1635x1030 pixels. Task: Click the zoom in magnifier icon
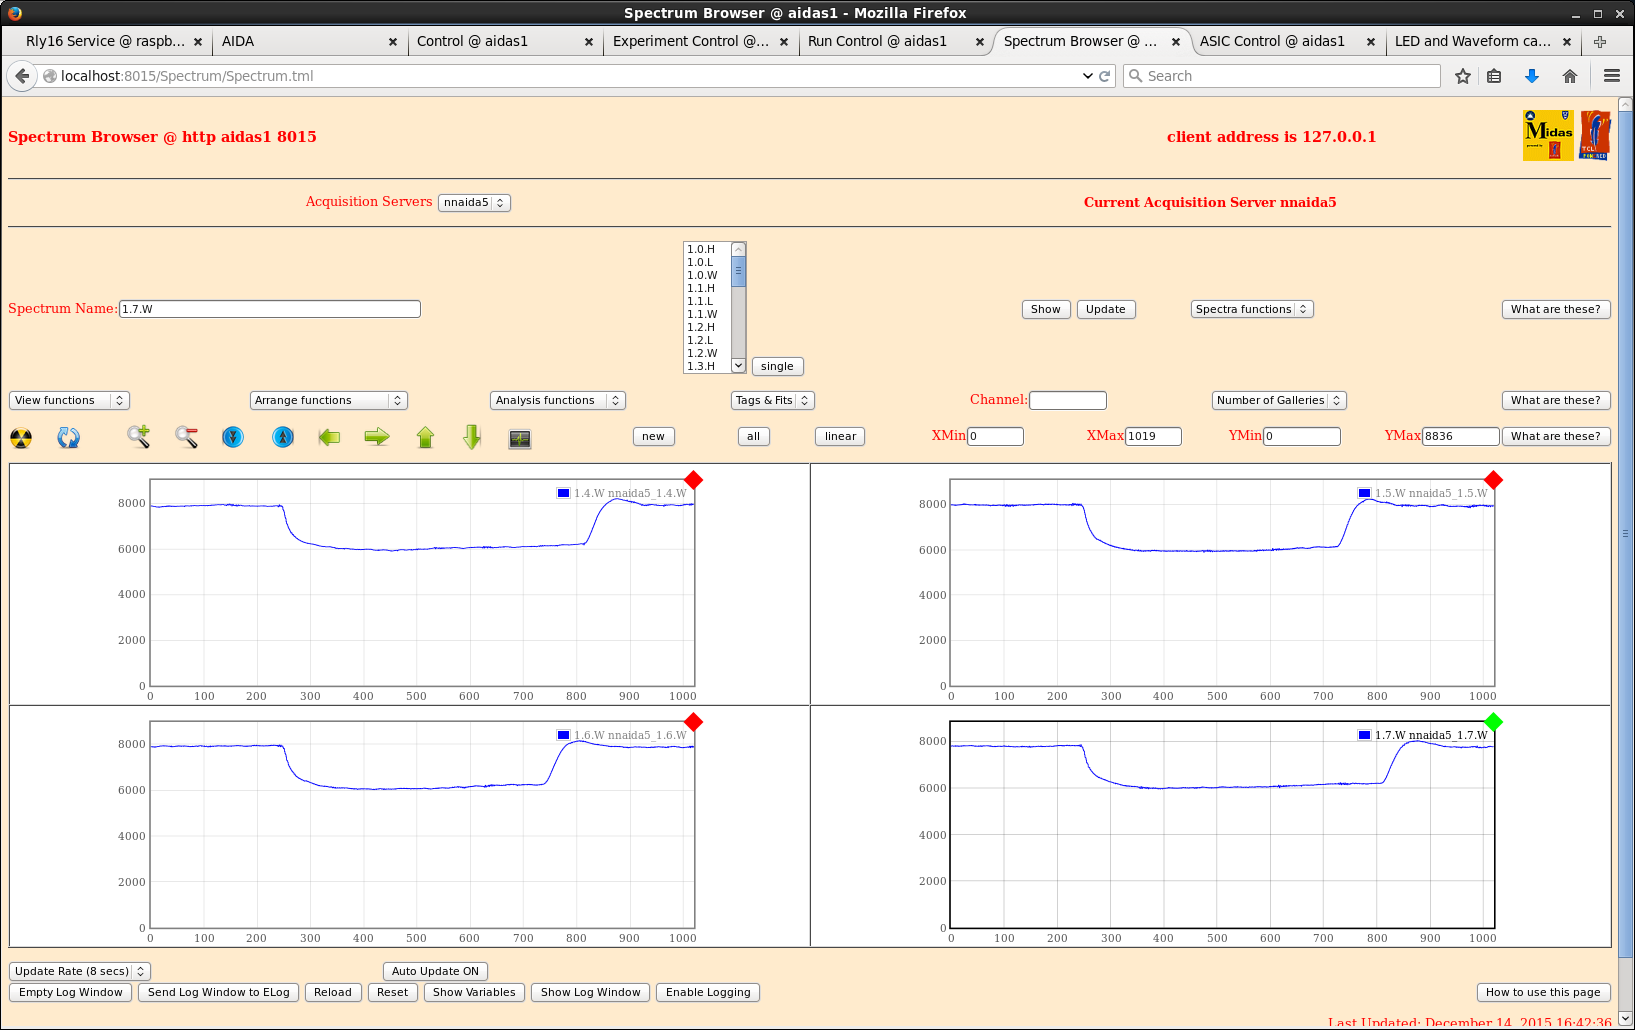(x=138, y=437)
